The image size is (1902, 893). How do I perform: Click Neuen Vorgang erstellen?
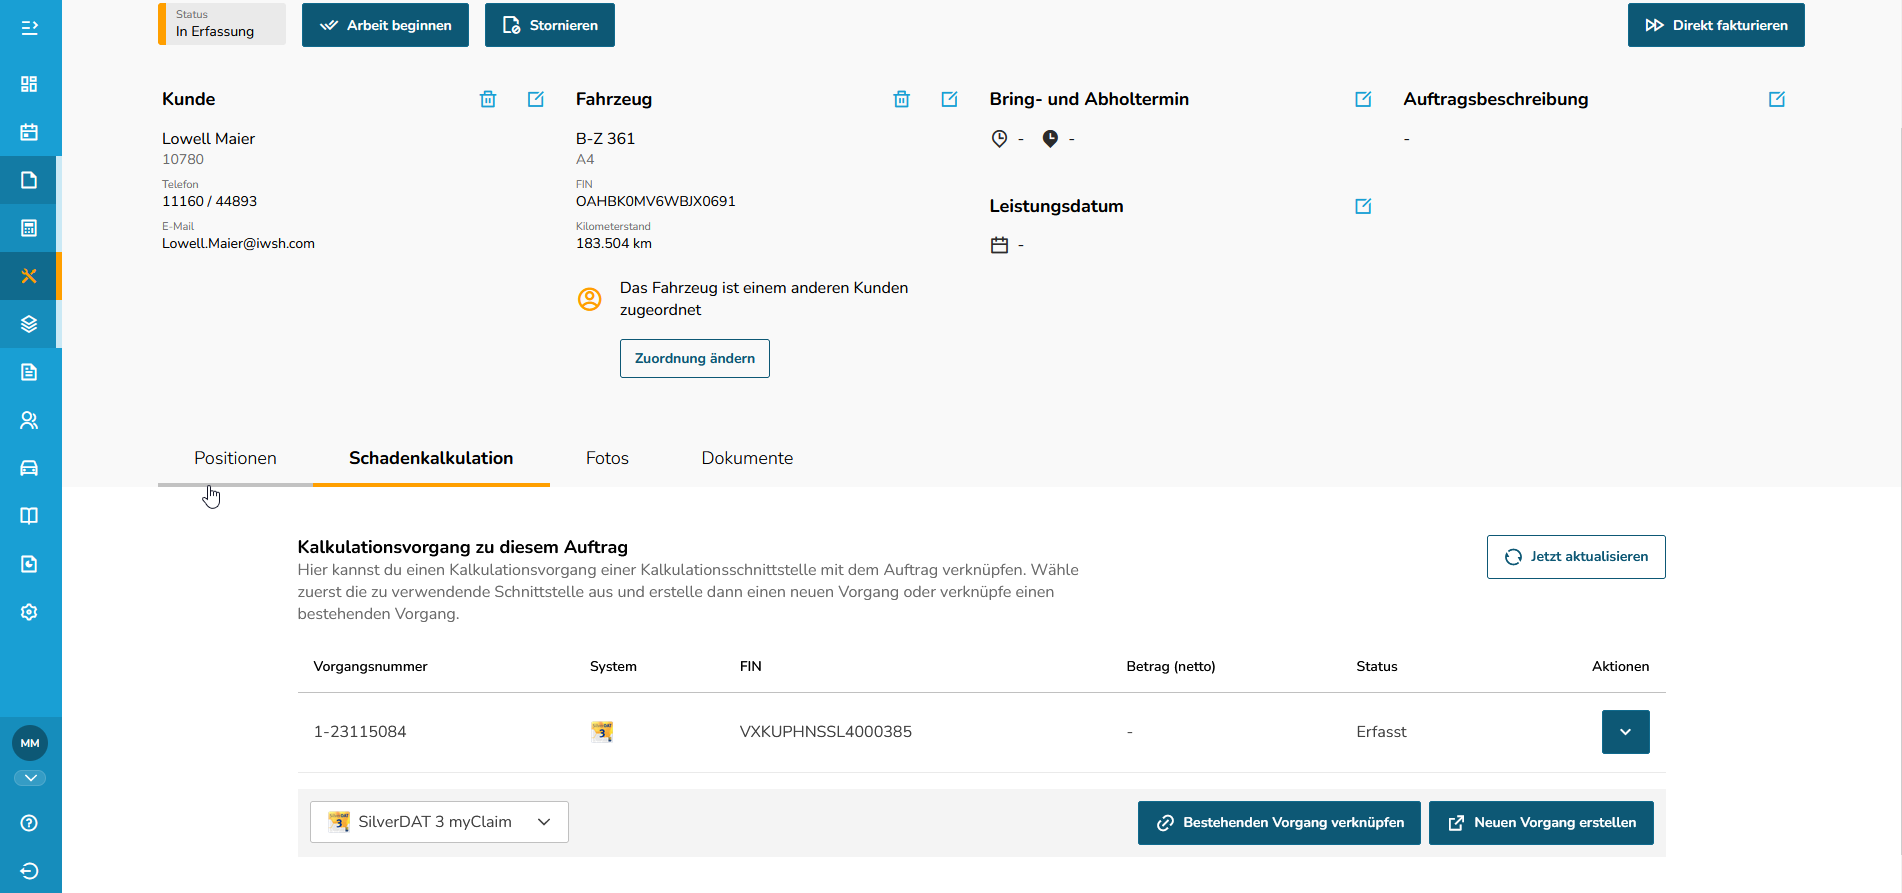pyautogui.click(x=1541, y=823)
